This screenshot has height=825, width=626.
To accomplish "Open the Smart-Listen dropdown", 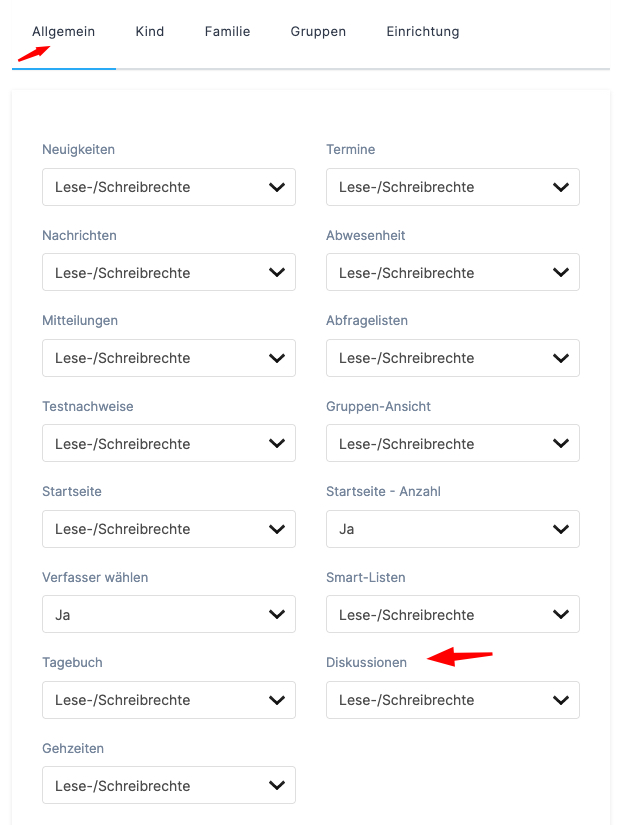I will tap(453, 615).
